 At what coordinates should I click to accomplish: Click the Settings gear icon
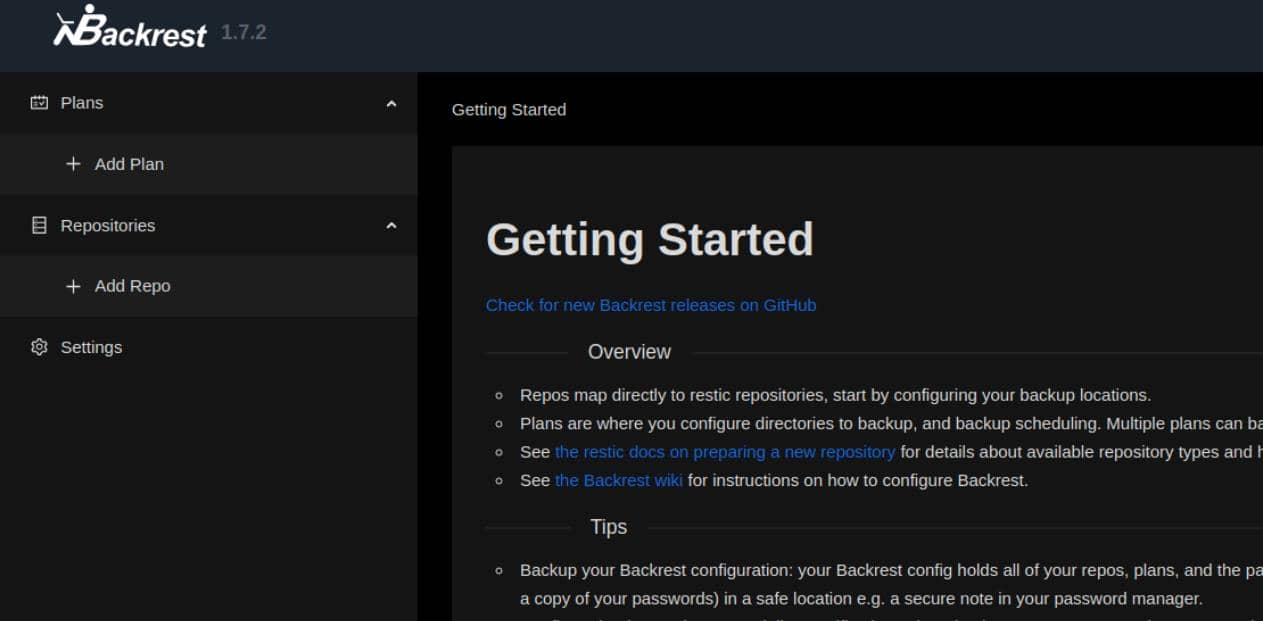(39, 347)
